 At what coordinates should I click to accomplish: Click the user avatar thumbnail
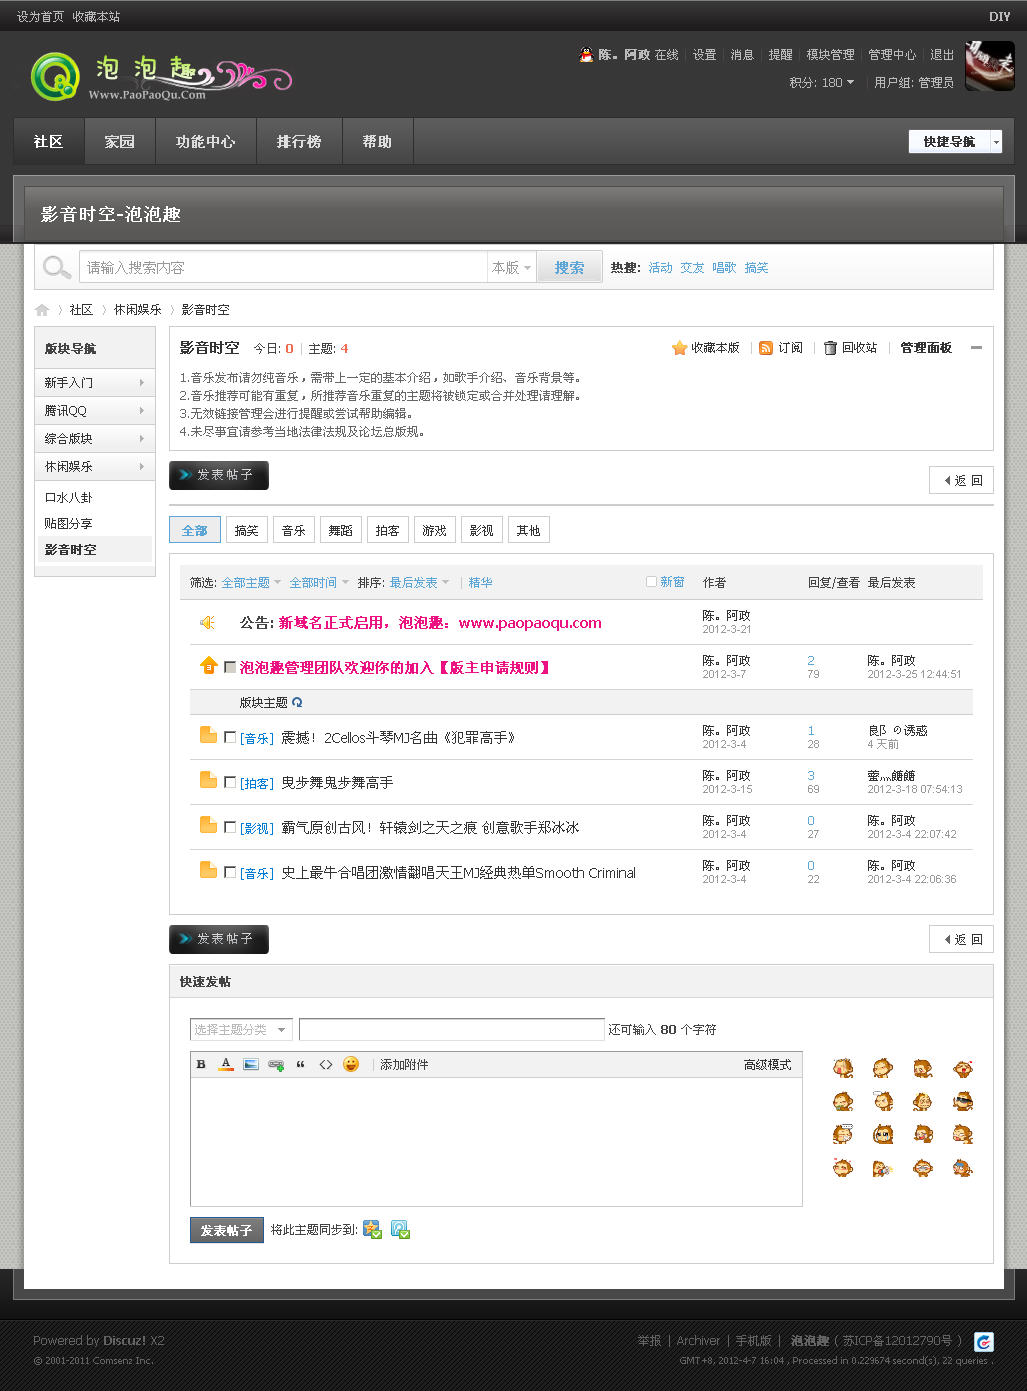point(989,65)
